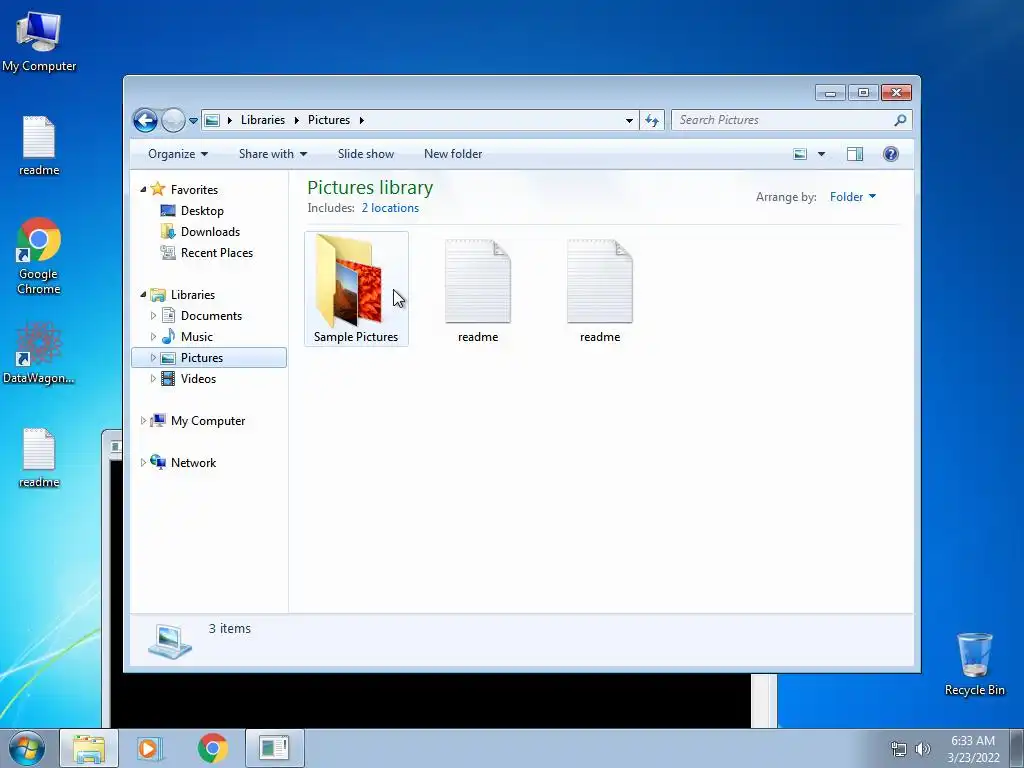Go back with the blue Back arrow
The height and width of the screenshot is (768, 1024).
point(145,120)
